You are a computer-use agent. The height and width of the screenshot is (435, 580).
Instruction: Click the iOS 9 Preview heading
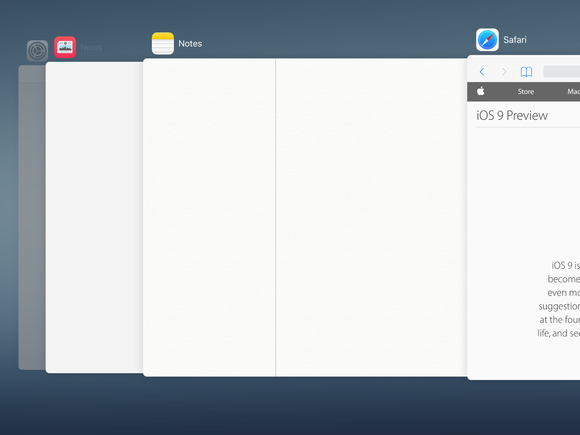point(512,115)
